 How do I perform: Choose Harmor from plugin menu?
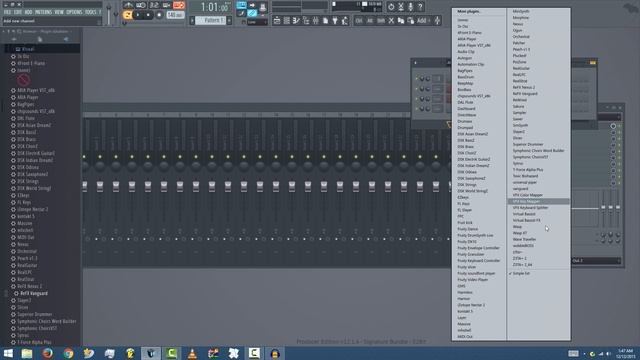(464, 299)
